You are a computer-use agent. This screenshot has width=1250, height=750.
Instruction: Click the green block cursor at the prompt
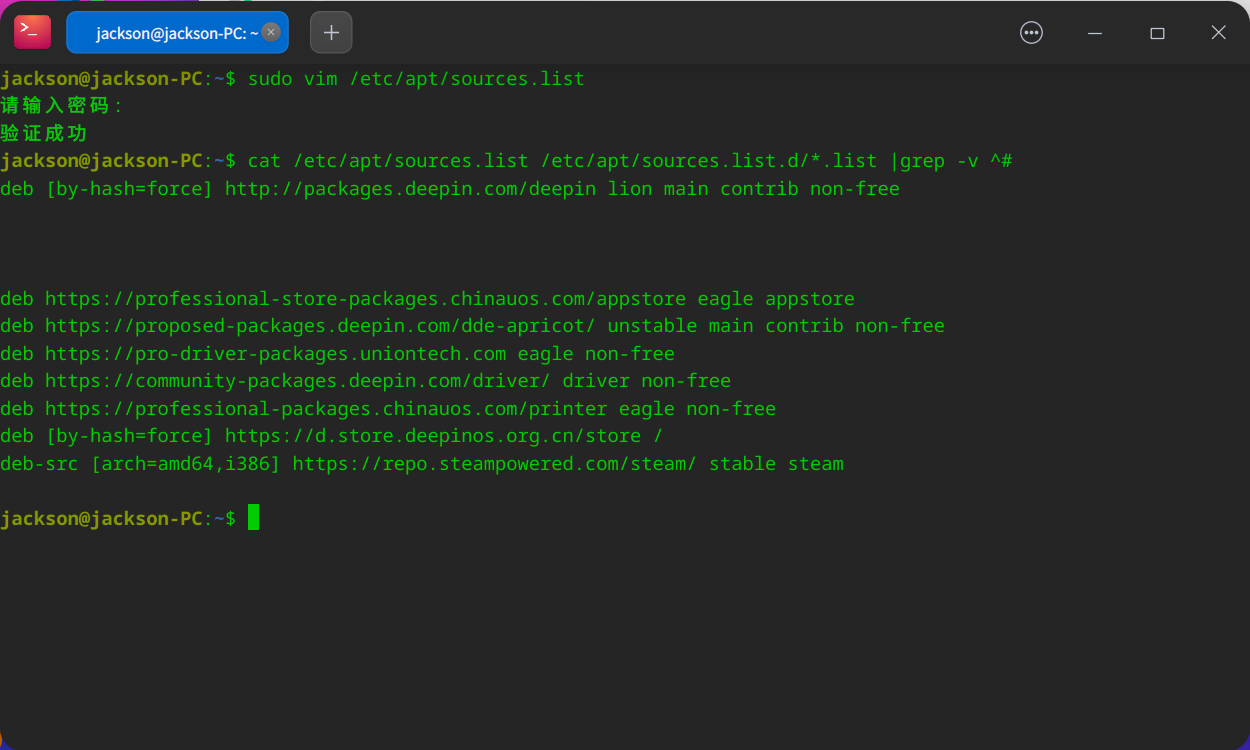pyautogui.click(x=252, y=517)
